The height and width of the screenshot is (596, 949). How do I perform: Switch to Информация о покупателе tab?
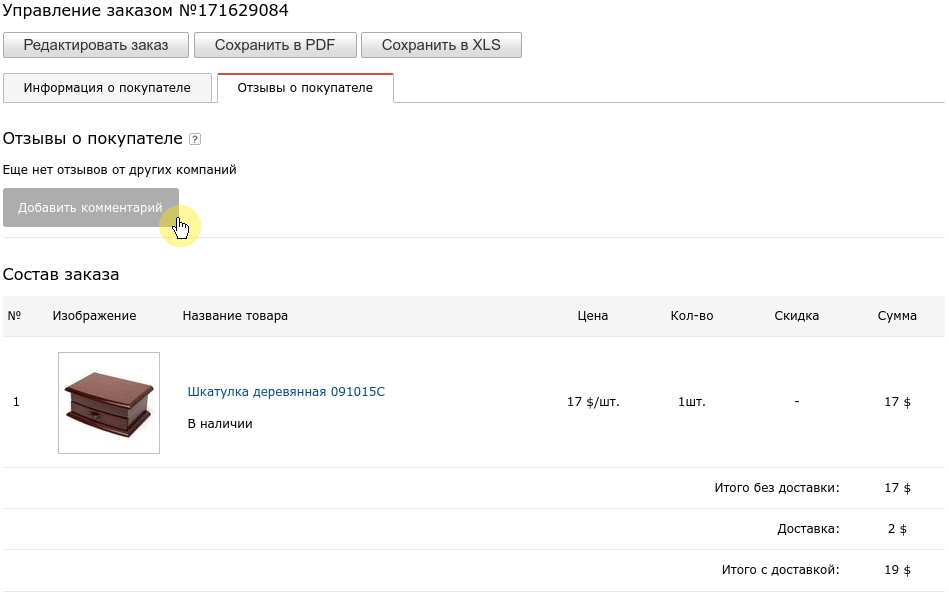click(107, 88)
